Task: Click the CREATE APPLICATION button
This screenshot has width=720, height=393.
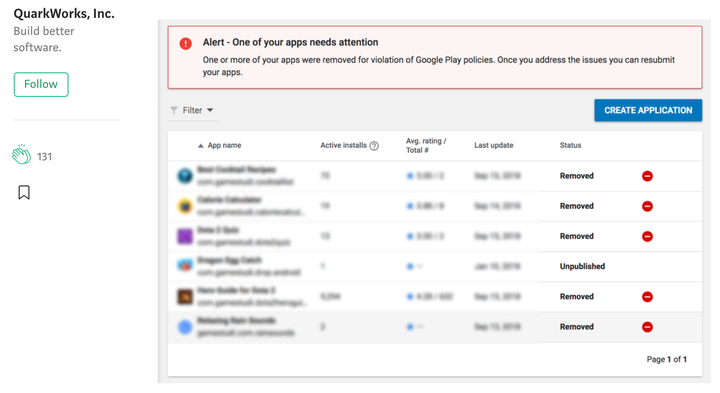Action: pos(648,110)
